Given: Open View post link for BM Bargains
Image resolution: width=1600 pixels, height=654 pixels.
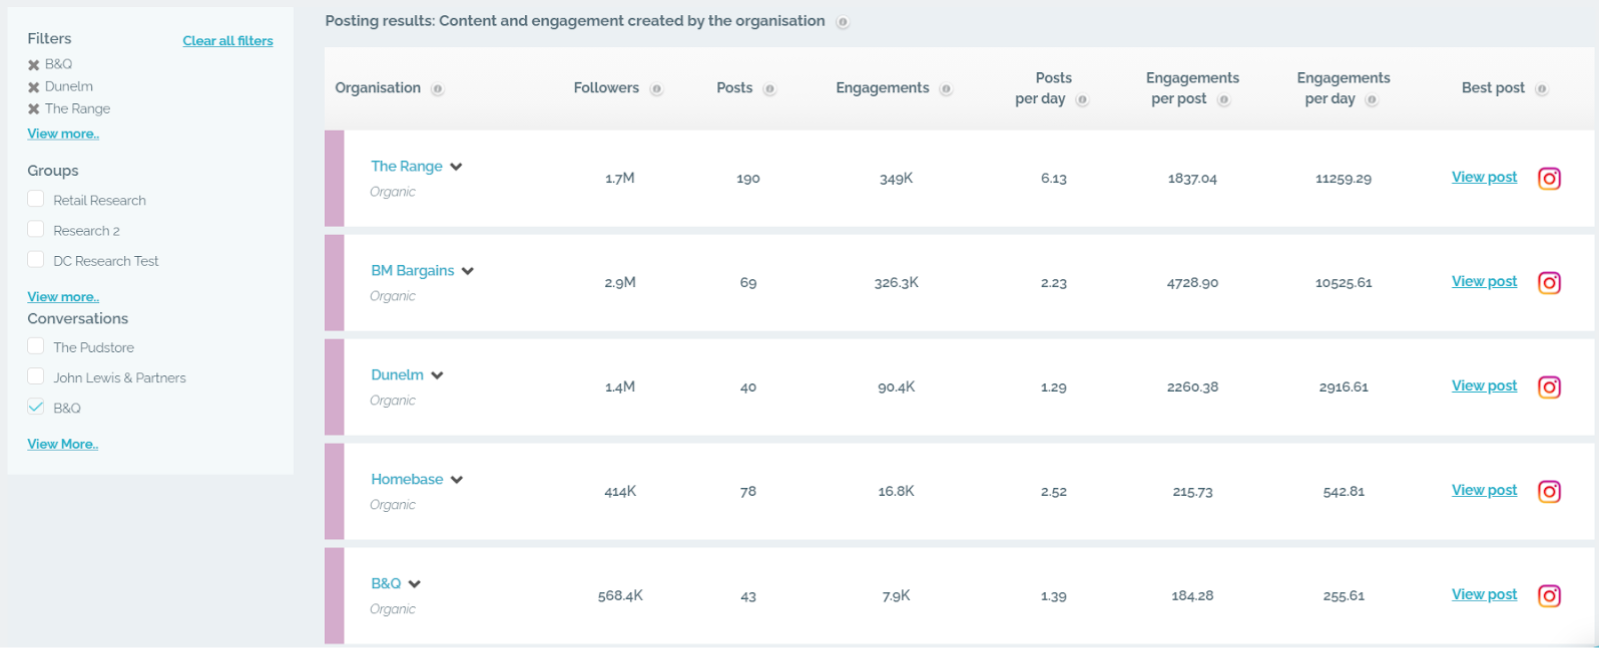Looking at the screenshot, I should [1484, 281].
